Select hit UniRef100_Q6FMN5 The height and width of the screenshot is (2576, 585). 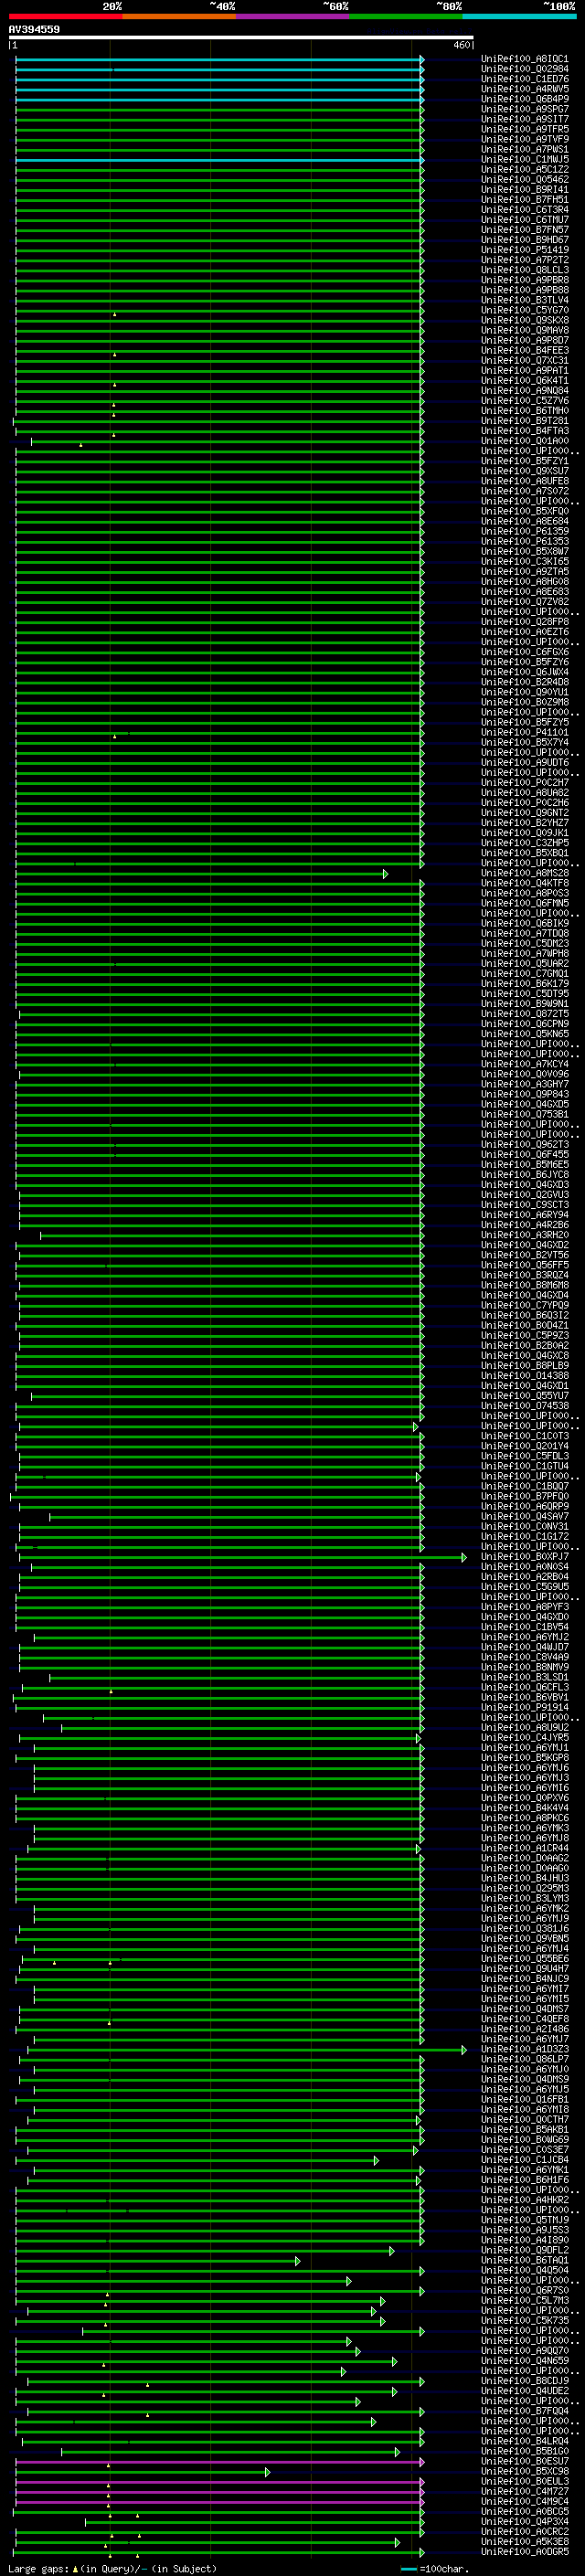525,903
